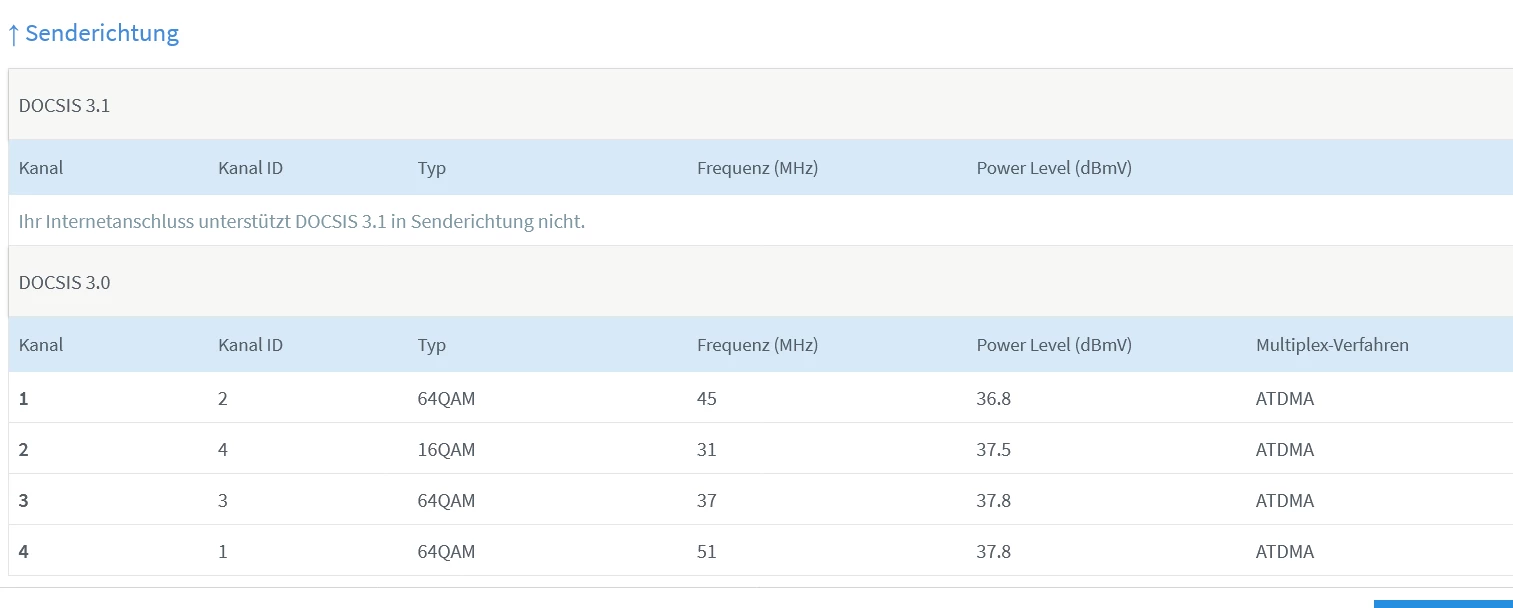Click the frequency value 31
The height and width of the screenshot is (608, 1513).
[707, 450]
